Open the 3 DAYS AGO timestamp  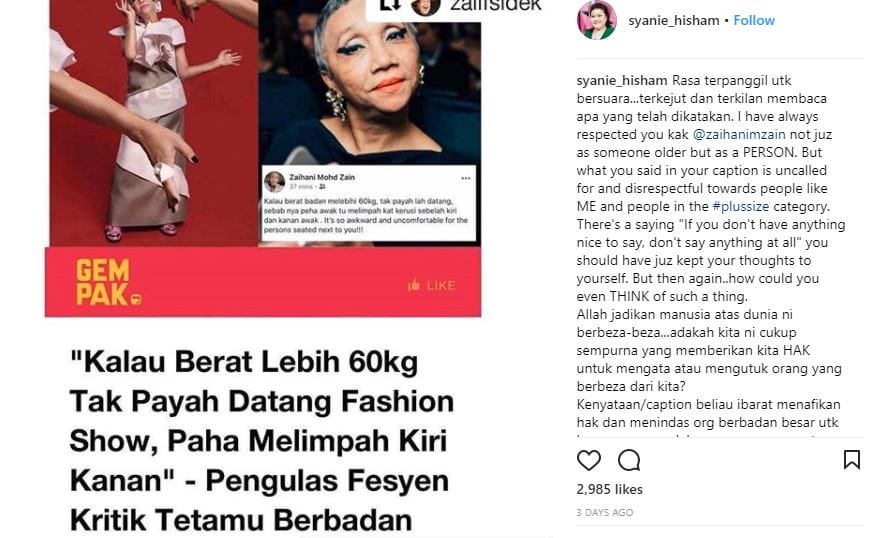coord(605,512)
